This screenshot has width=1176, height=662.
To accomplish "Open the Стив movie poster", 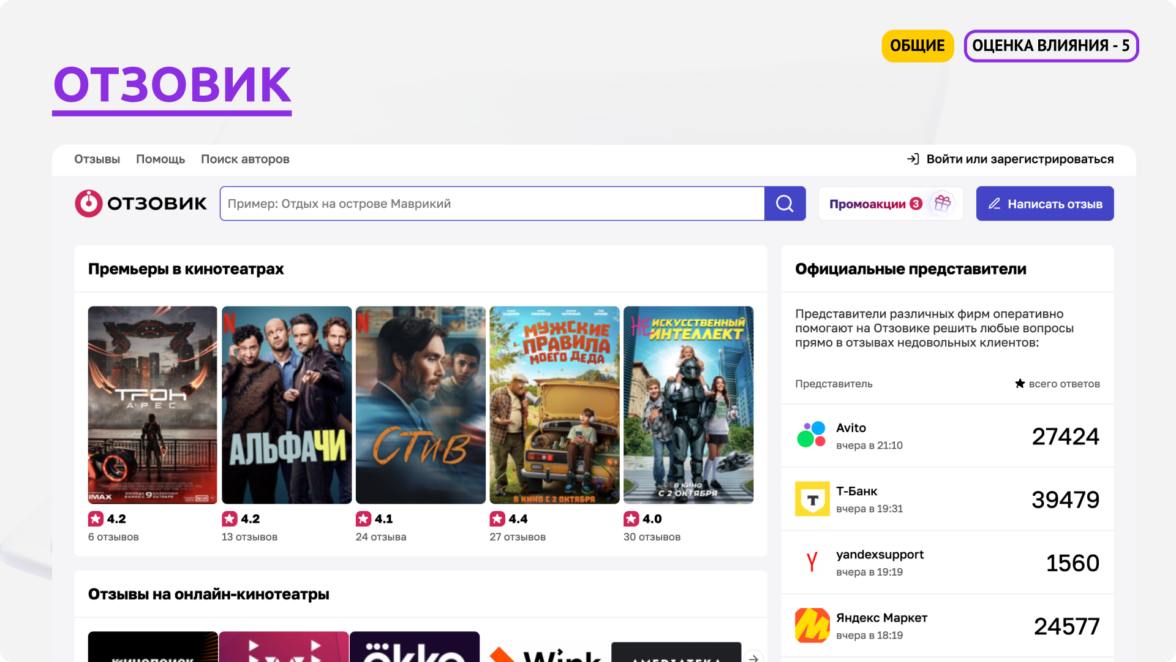I will [420, 404].
